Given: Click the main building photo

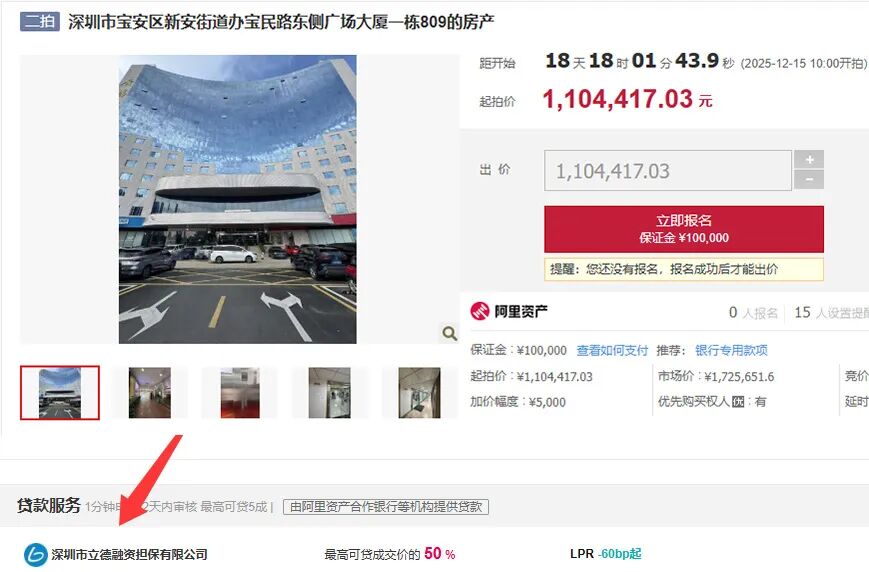Looking at the screenshot, I should 238,199.
